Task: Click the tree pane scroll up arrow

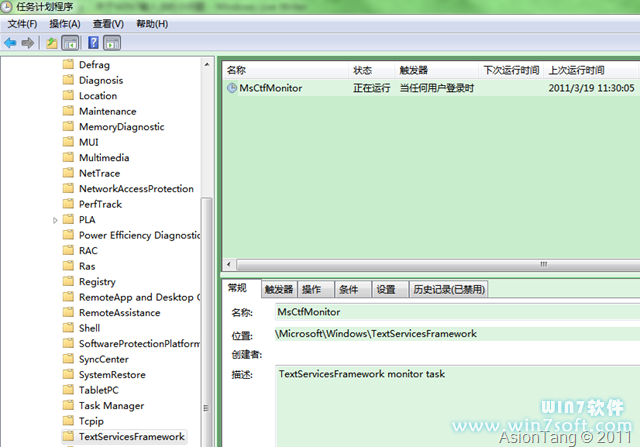Action: coord(207,64)
